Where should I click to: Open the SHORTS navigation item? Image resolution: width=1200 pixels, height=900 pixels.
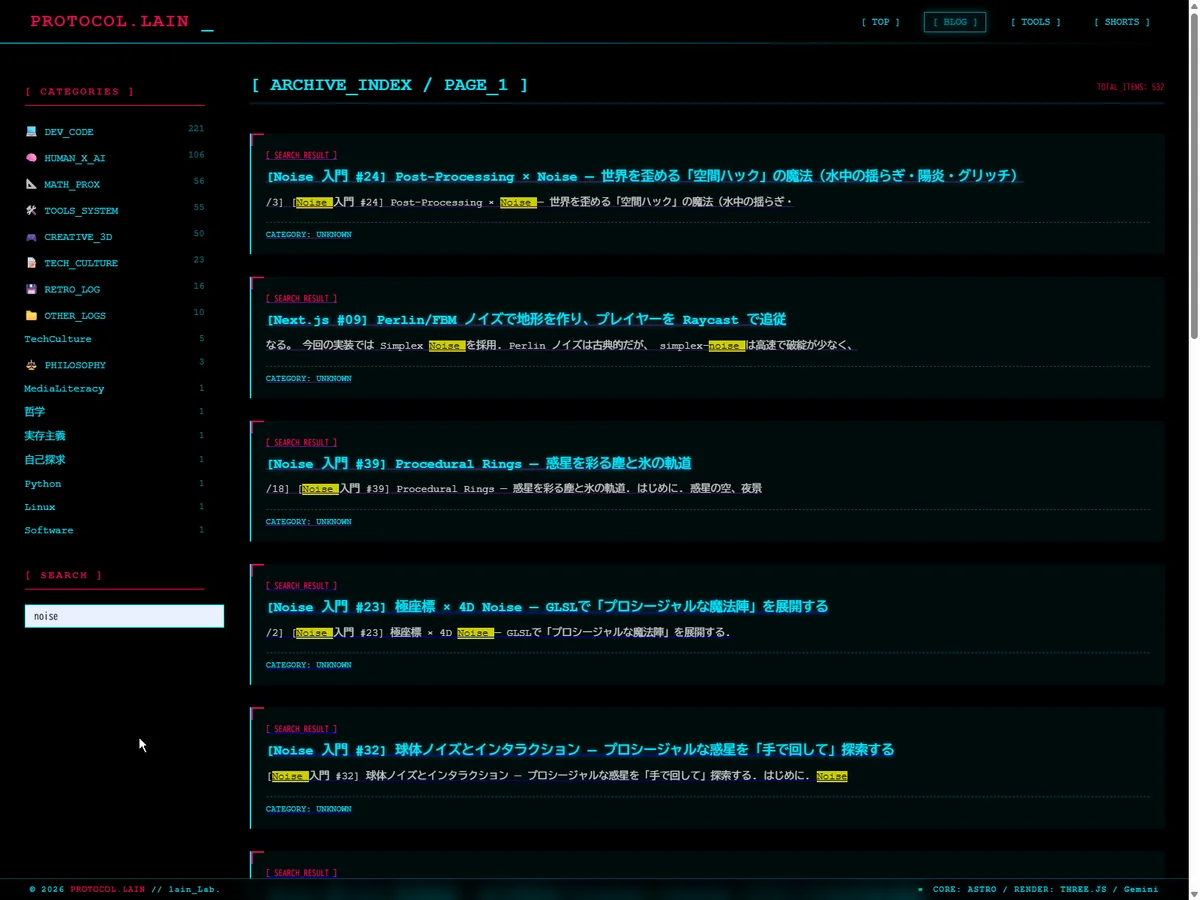(x=1121, y=22)
